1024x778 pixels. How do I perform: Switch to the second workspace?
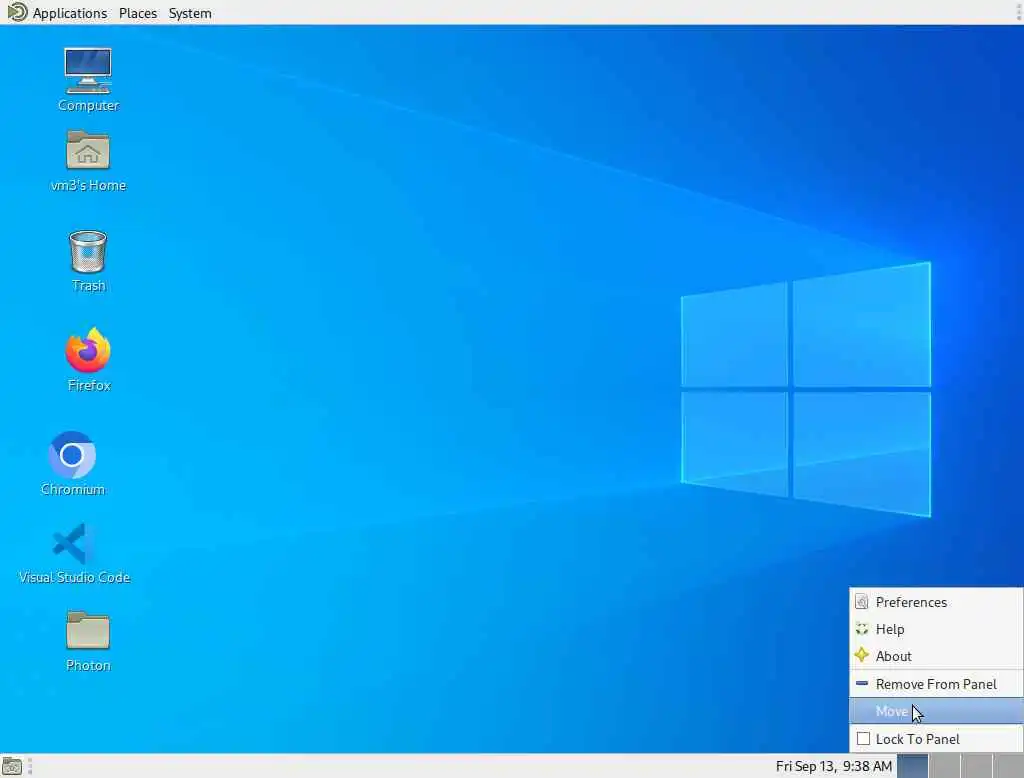coord(944,766)
